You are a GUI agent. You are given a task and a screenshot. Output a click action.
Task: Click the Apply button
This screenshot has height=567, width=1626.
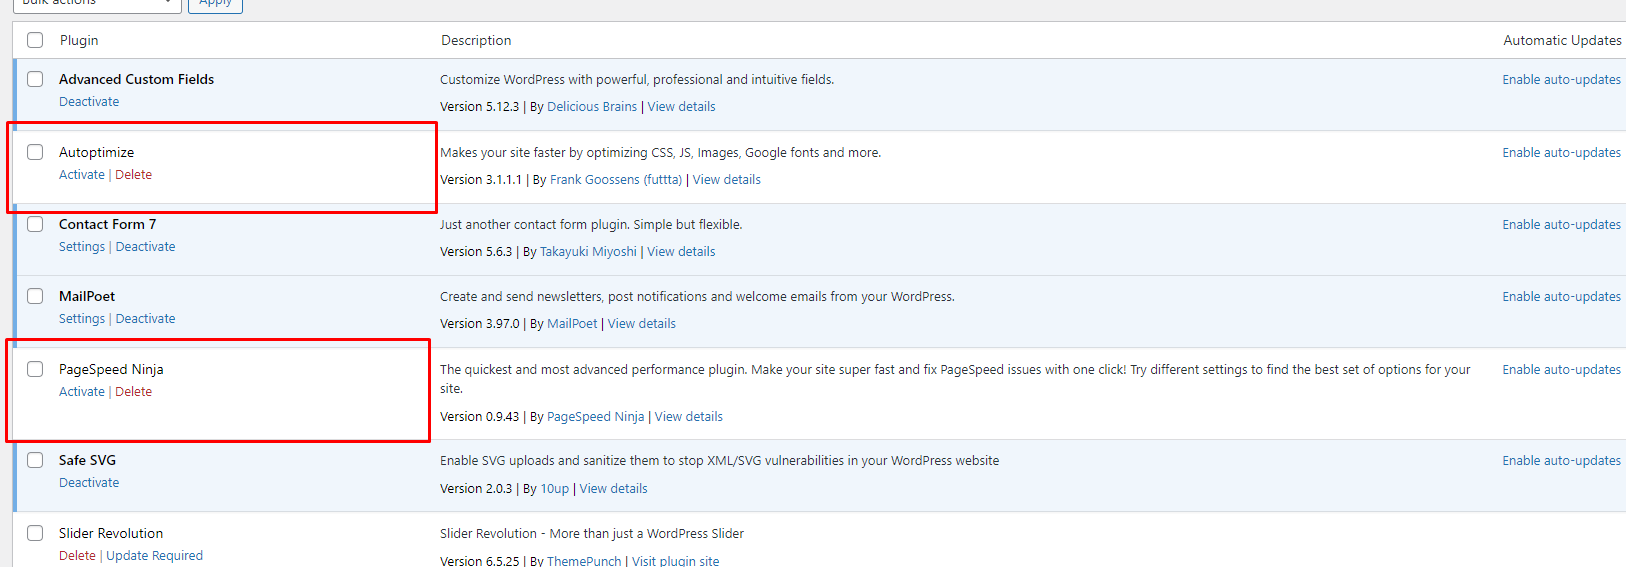pyautogui.click(x=215, y=4)
